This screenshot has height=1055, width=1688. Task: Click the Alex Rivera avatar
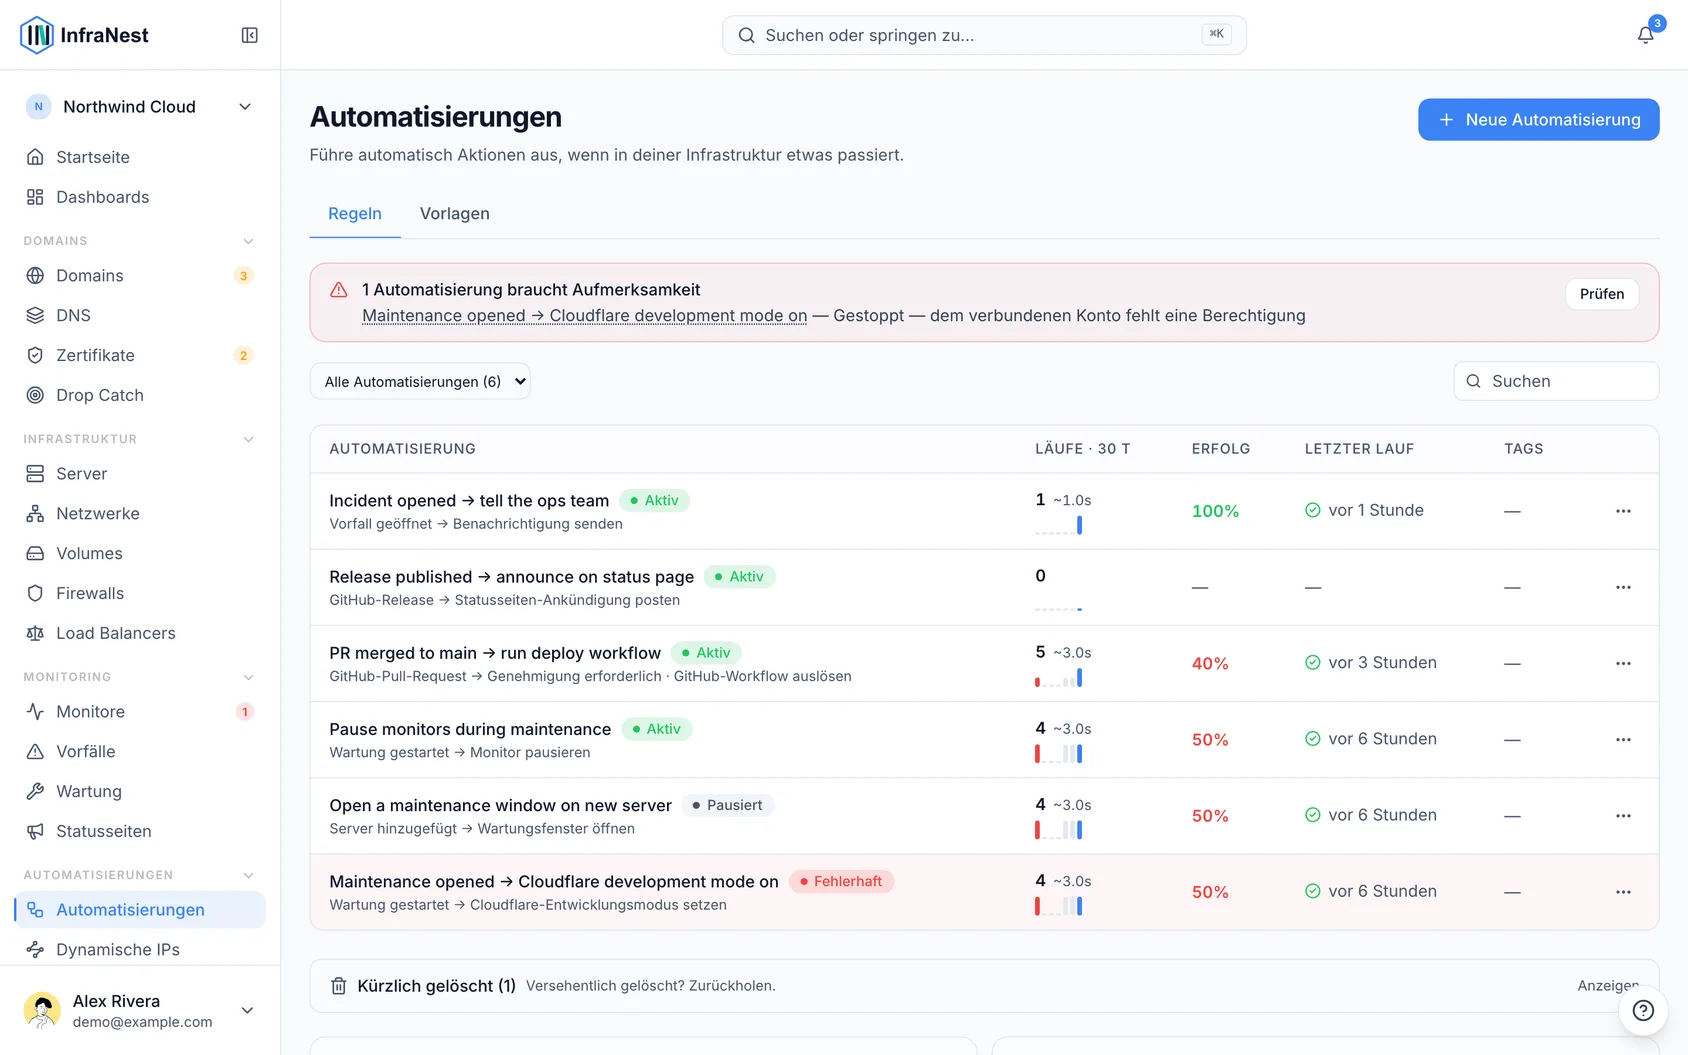pos(42,1010)
